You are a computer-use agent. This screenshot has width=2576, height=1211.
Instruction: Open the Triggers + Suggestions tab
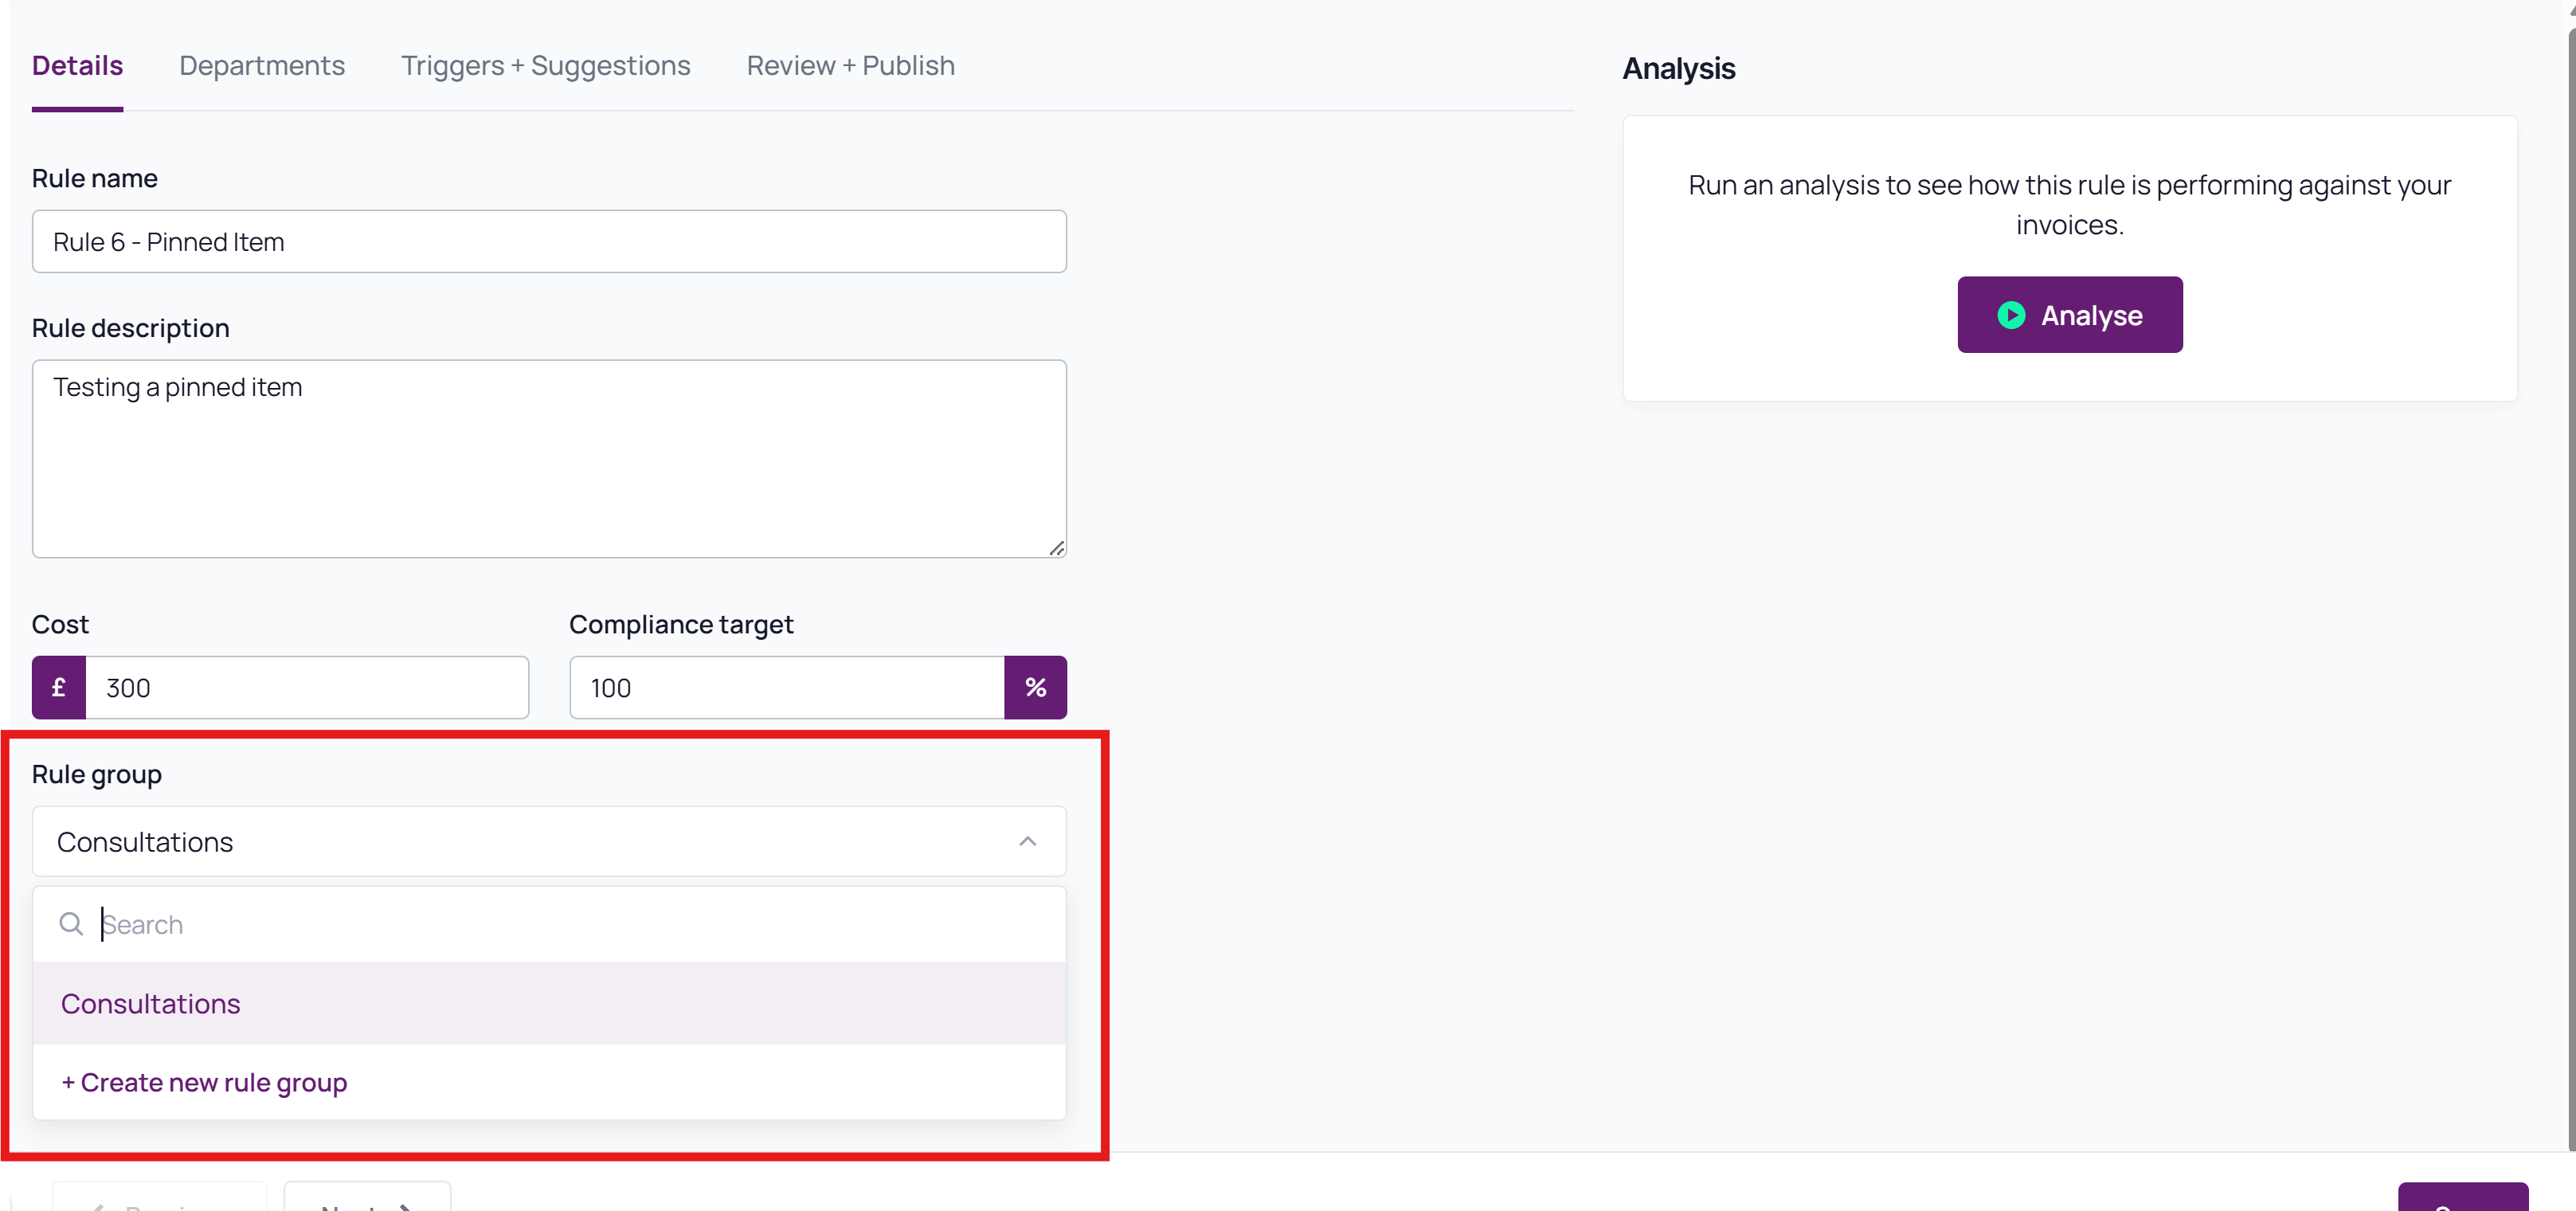[546, 66]
